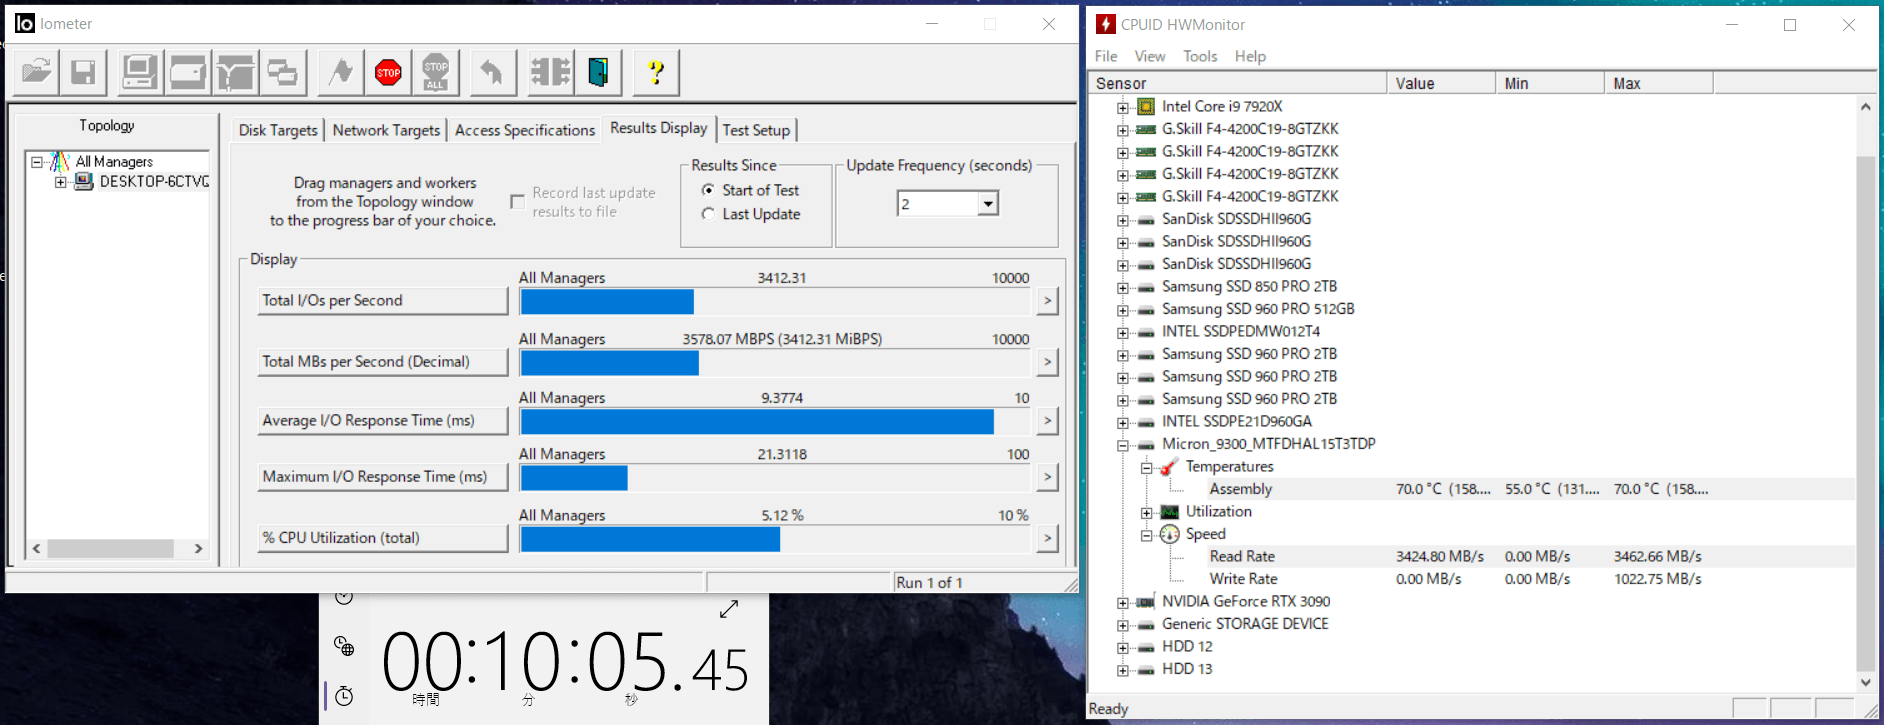Click the Temperatures thermometer icon in HWMonitor
The width and height of the screenshot is (1884, 725).
[x=1169, y=467]
